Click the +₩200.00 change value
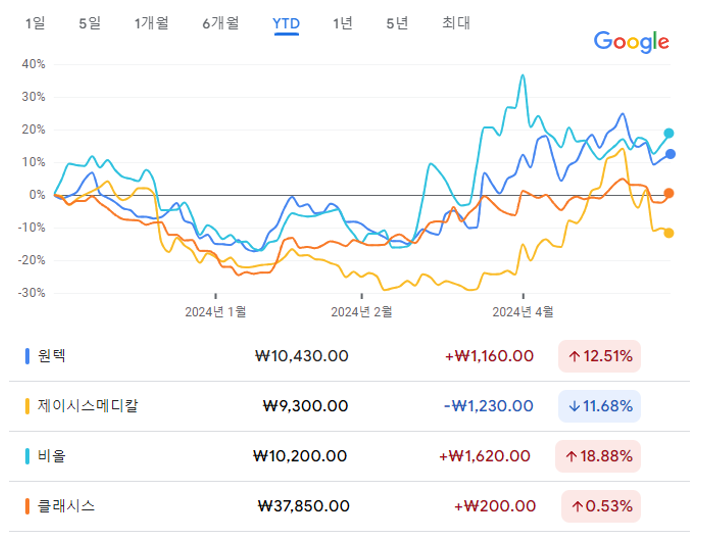 495,506
